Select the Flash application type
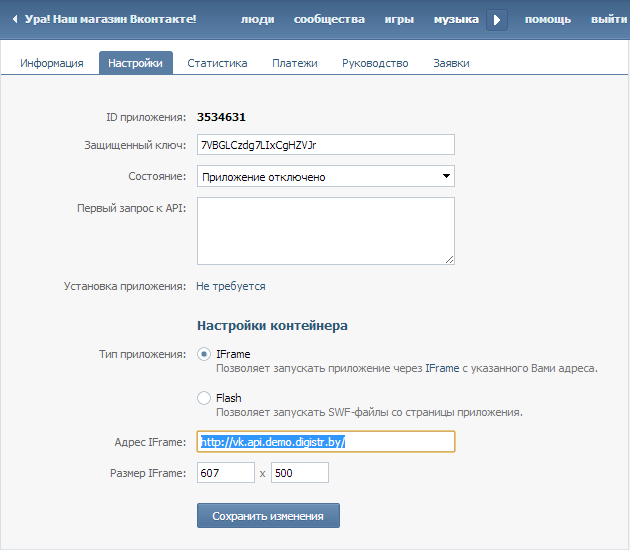 [x=204, y=398]
